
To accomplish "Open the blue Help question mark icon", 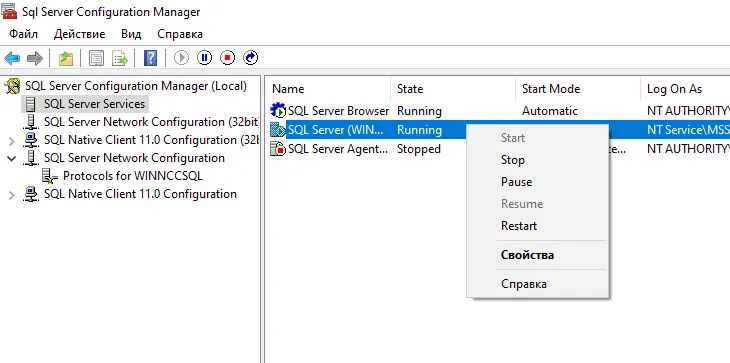I will [150, 58].
